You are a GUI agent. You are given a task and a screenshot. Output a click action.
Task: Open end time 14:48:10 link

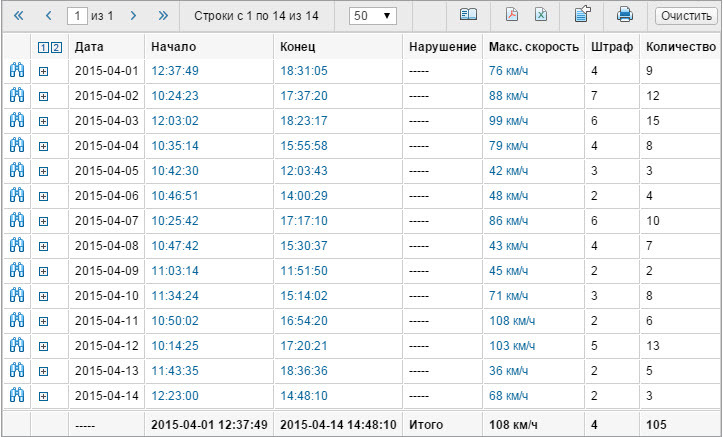(304, 396)
